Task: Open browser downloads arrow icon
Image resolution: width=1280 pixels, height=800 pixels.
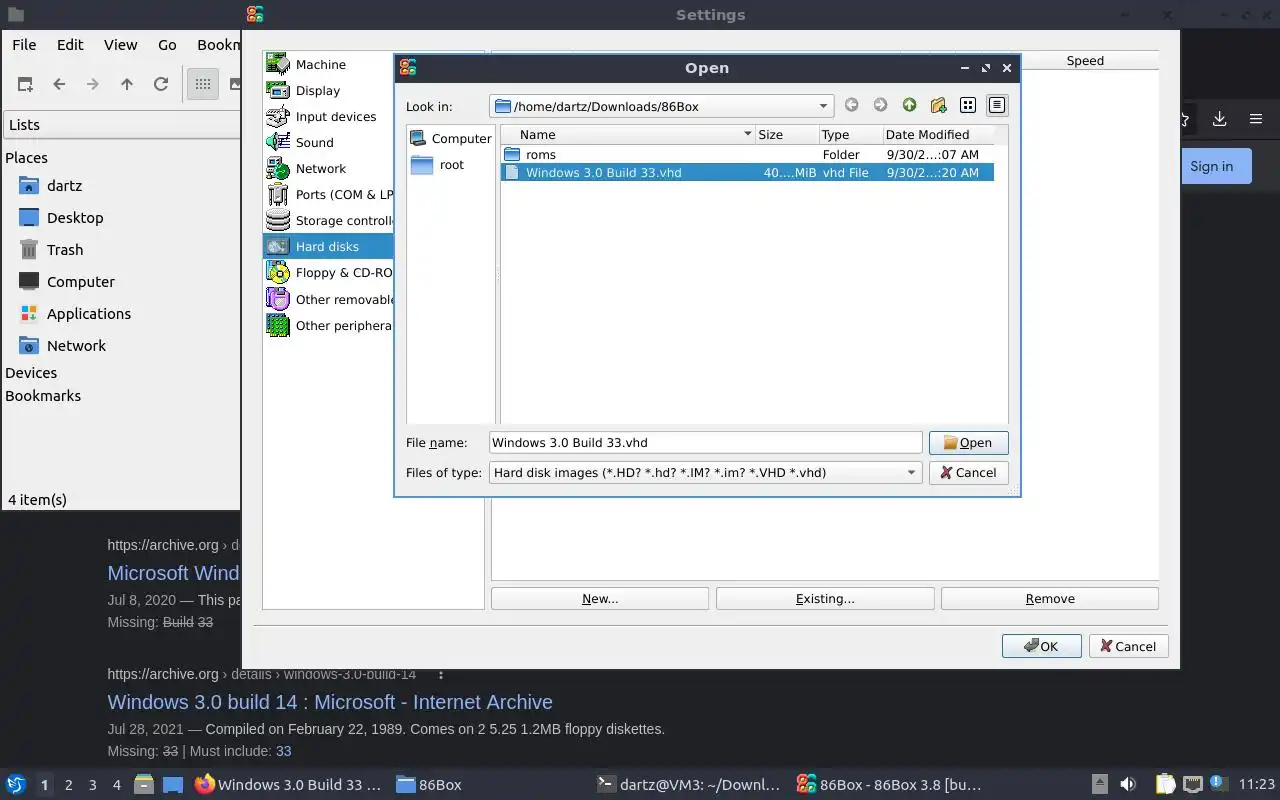Action: pyautogui.click(x=1219, y=119)
